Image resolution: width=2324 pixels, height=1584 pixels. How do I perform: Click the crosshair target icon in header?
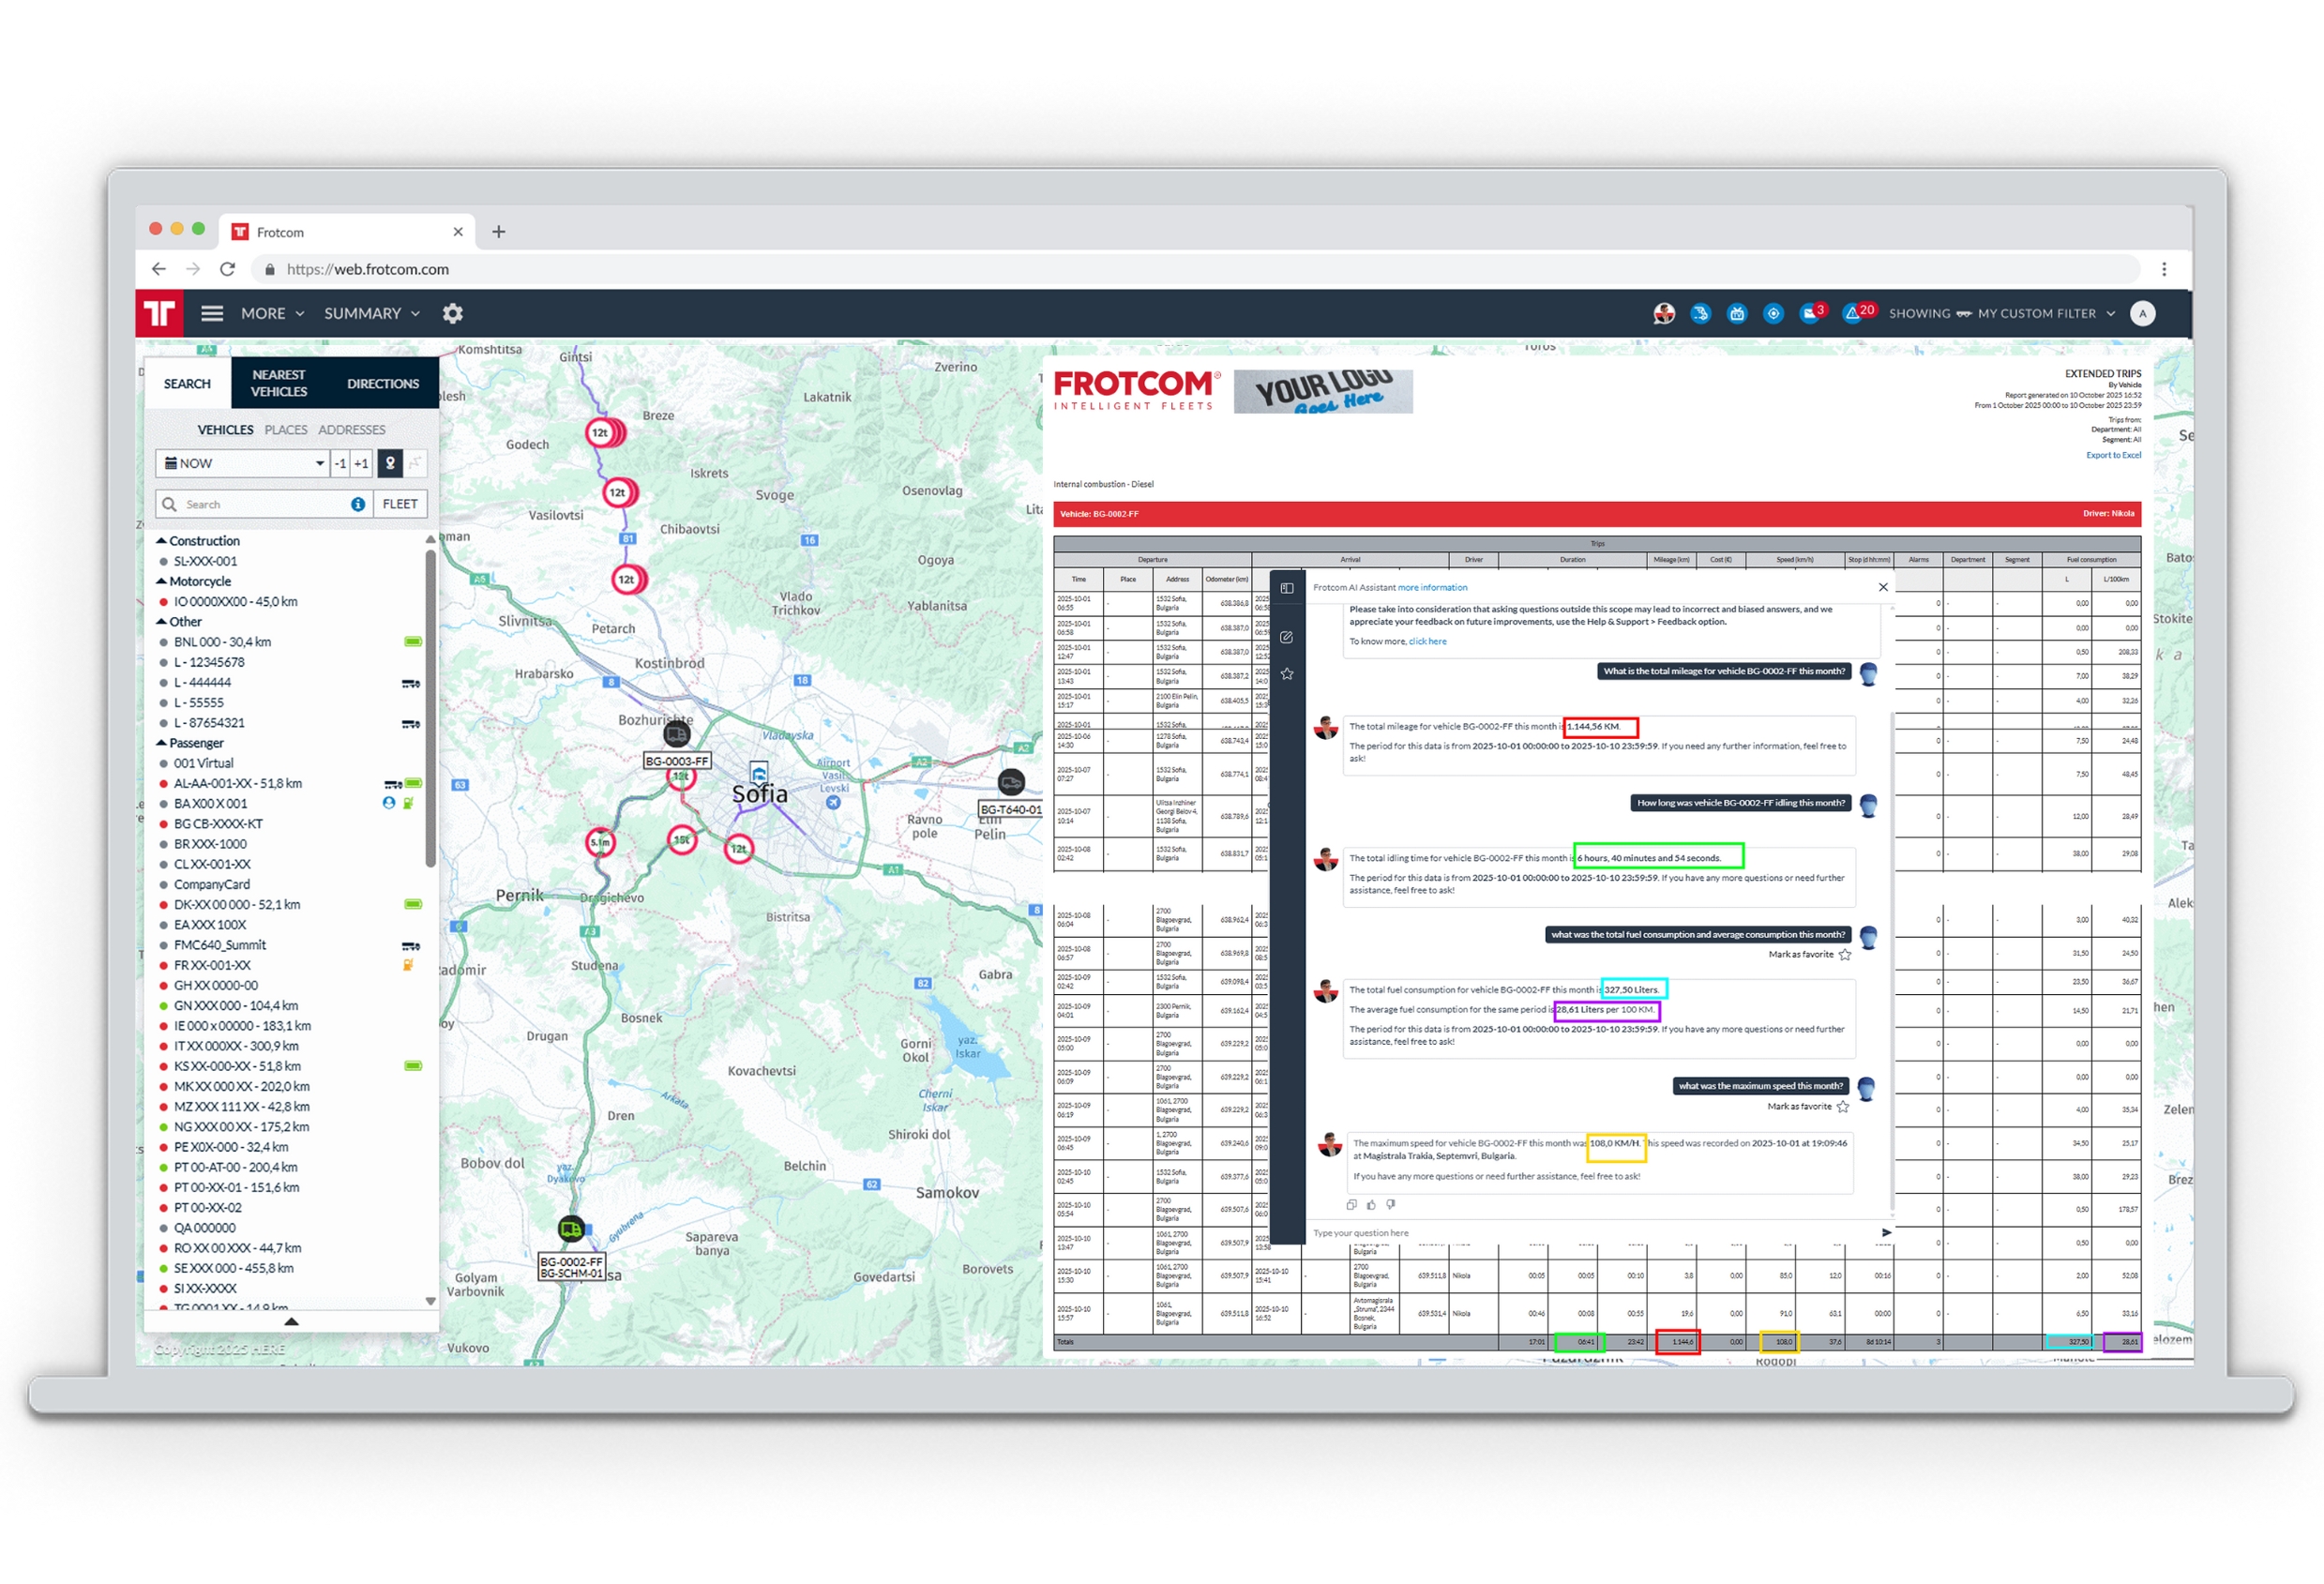[1773, 314]
